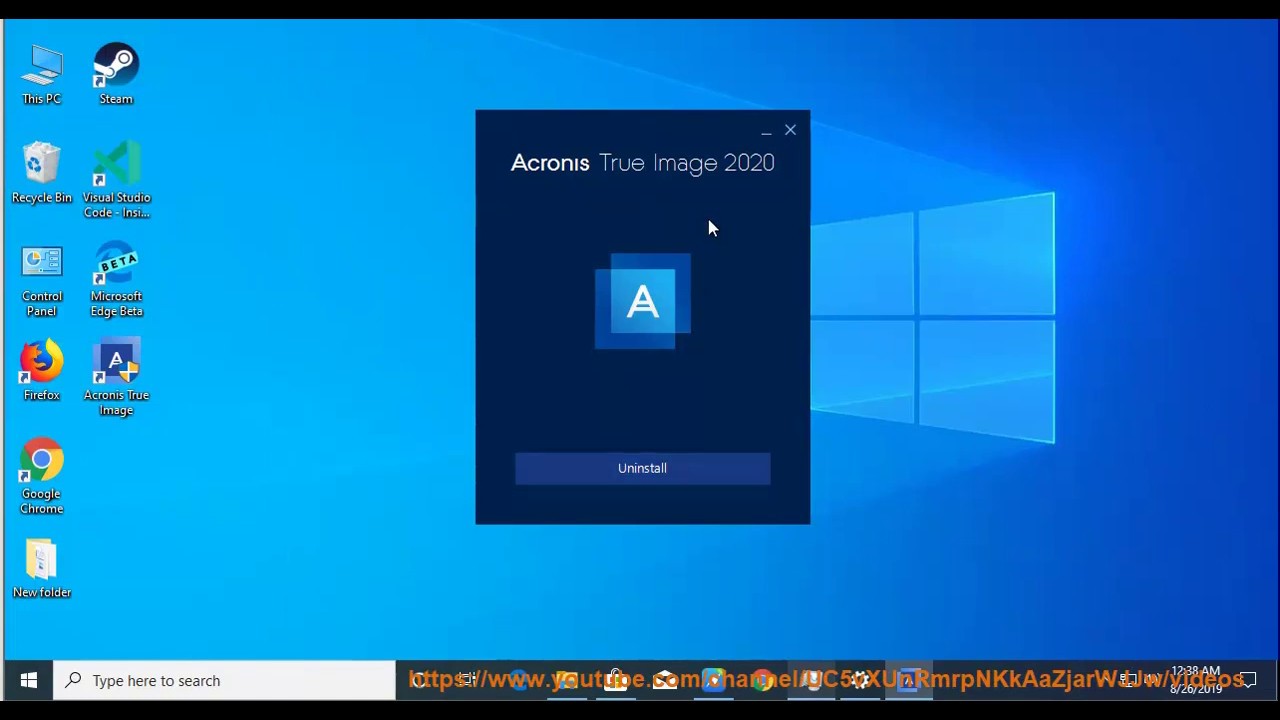Click the Microsoft Store taskbar icon
Screen dimensions: 1280x720
point(615,680)
